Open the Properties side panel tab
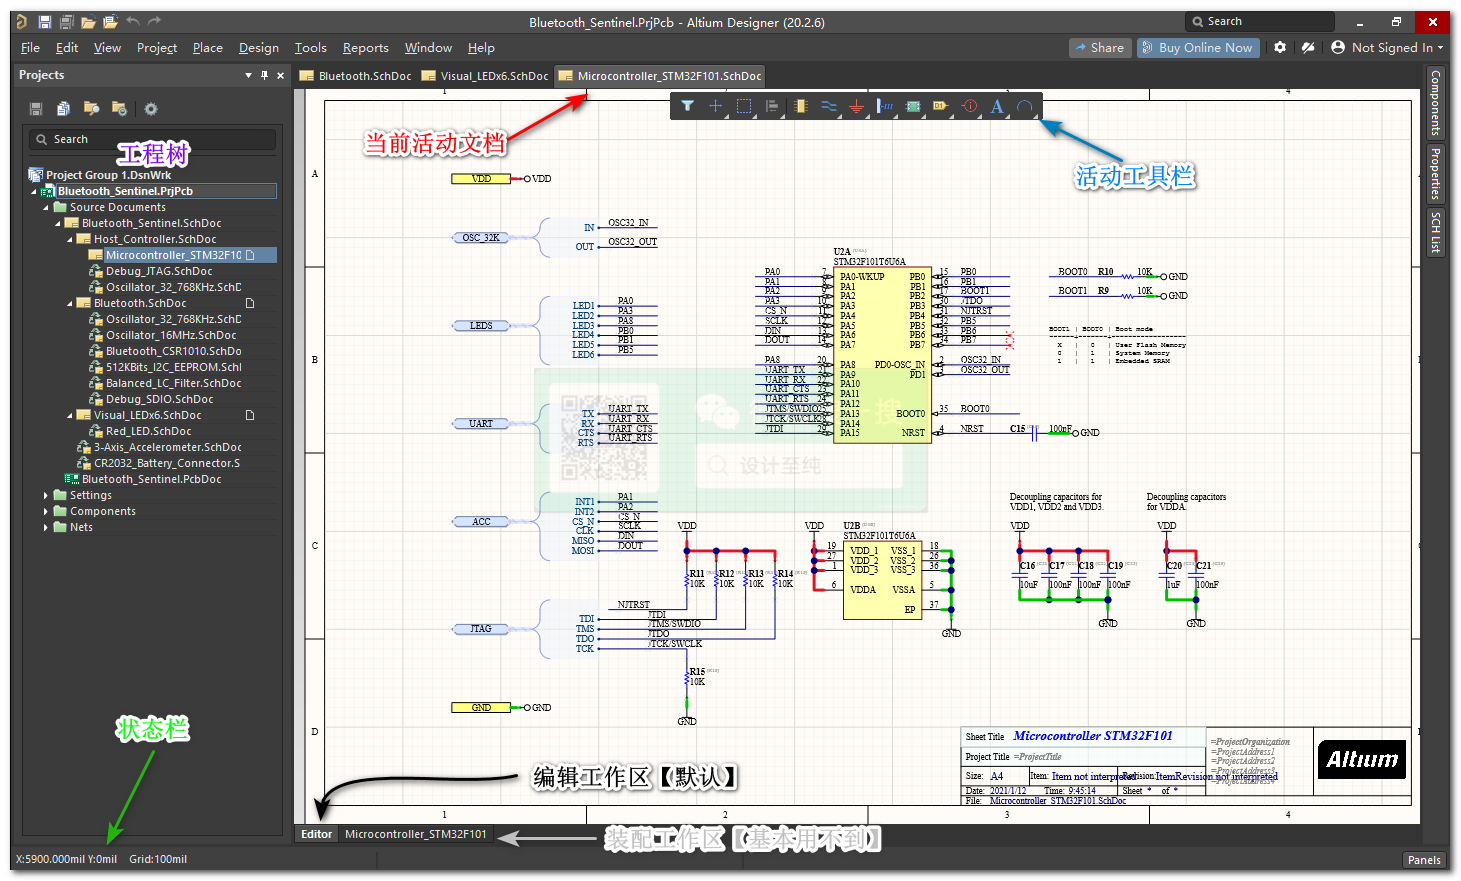The width and height of the screenshot is (1461, 881). click(x=1435, y=173)
